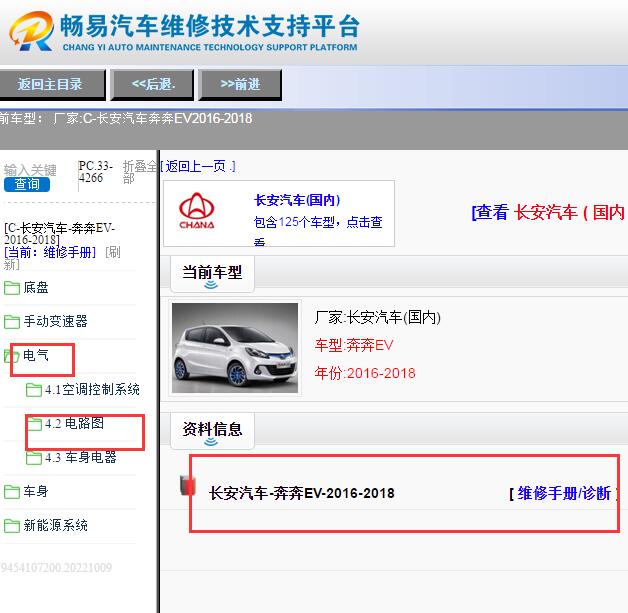
Task: Click the 查看 长安汽车（国内 link
Action: point(548,212)
